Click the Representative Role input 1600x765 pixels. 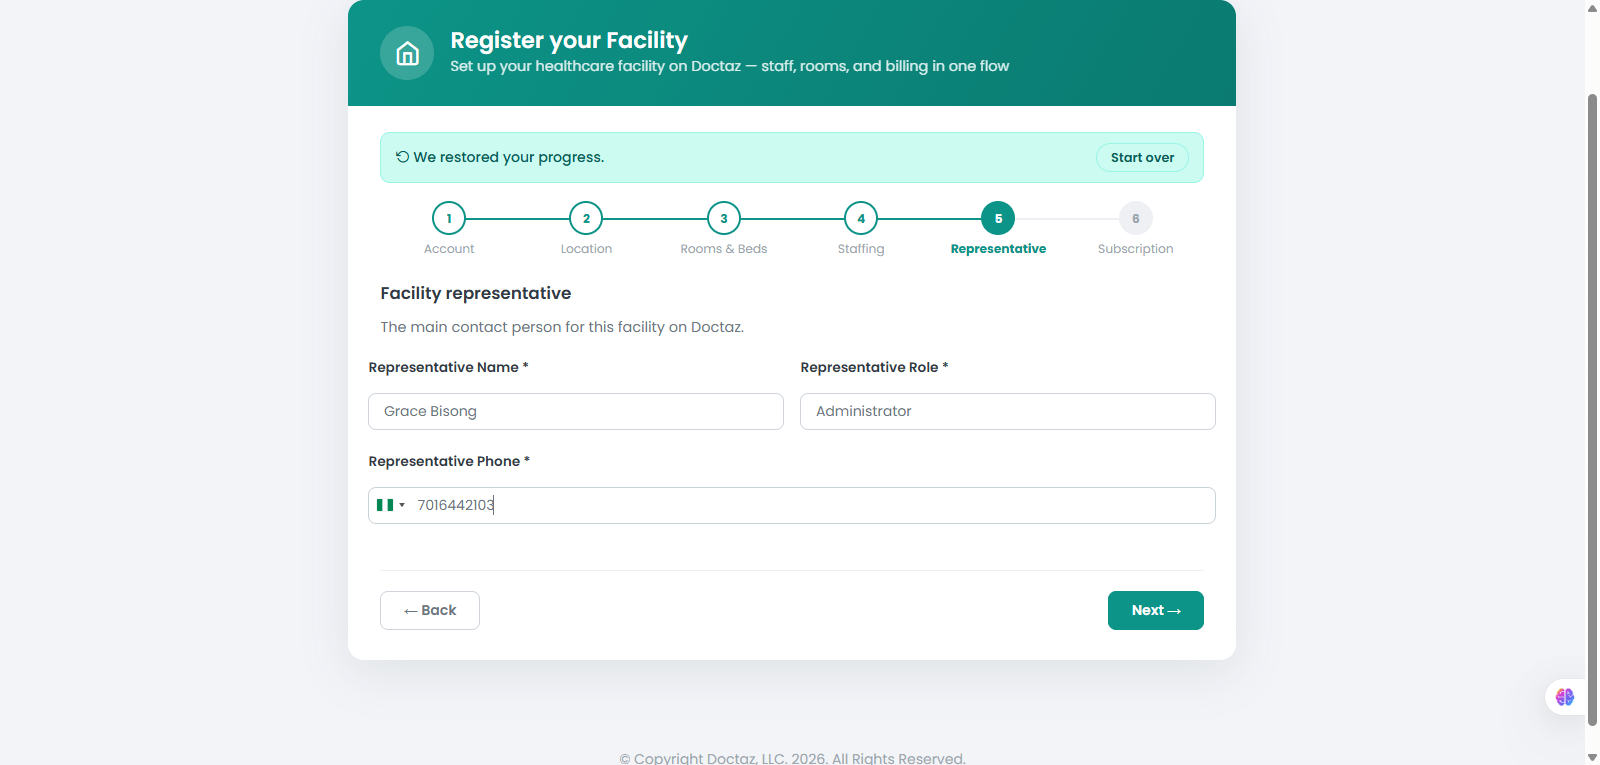pos(1008,411)
